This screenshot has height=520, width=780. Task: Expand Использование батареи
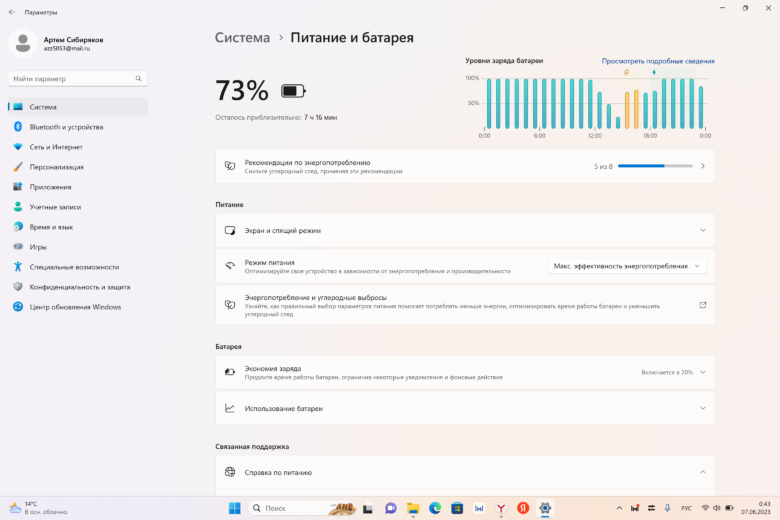(x=465, y=408)
